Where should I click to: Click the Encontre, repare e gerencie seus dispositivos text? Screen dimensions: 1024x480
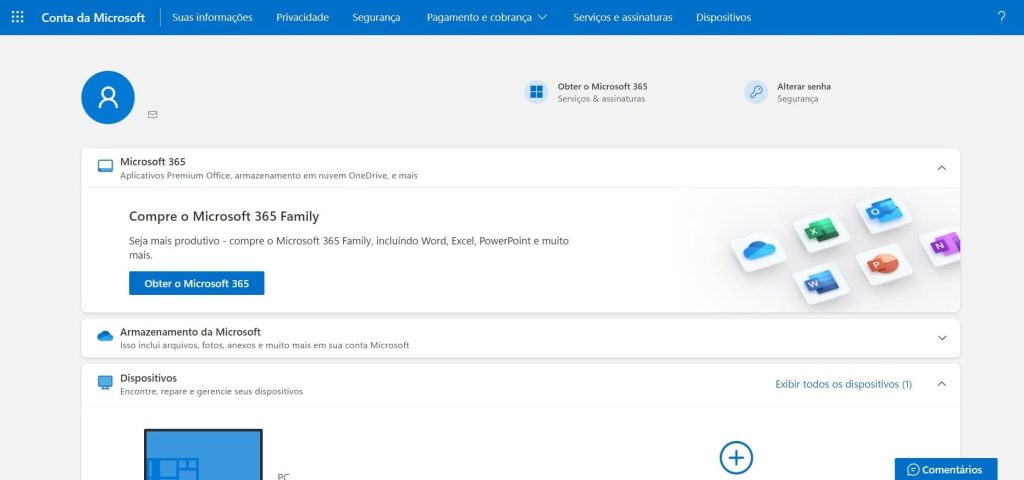pyautogui.click(x=212, y=392)
